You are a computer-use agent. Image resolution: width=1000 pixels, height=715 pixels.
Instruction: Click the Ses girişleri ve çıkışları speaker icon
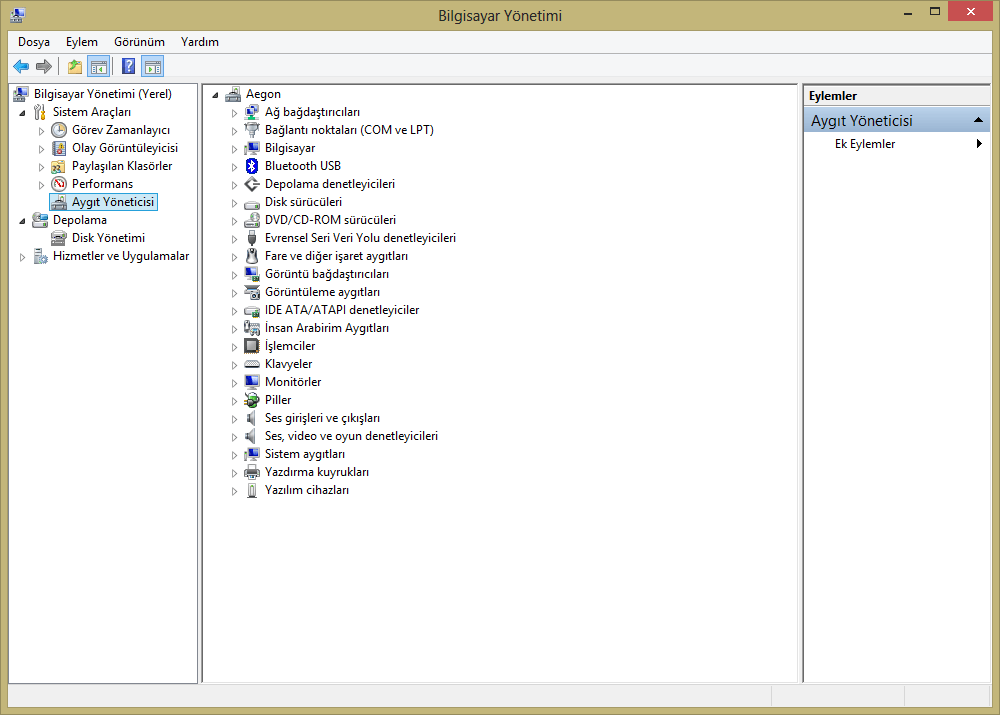[x=252, y=418]
